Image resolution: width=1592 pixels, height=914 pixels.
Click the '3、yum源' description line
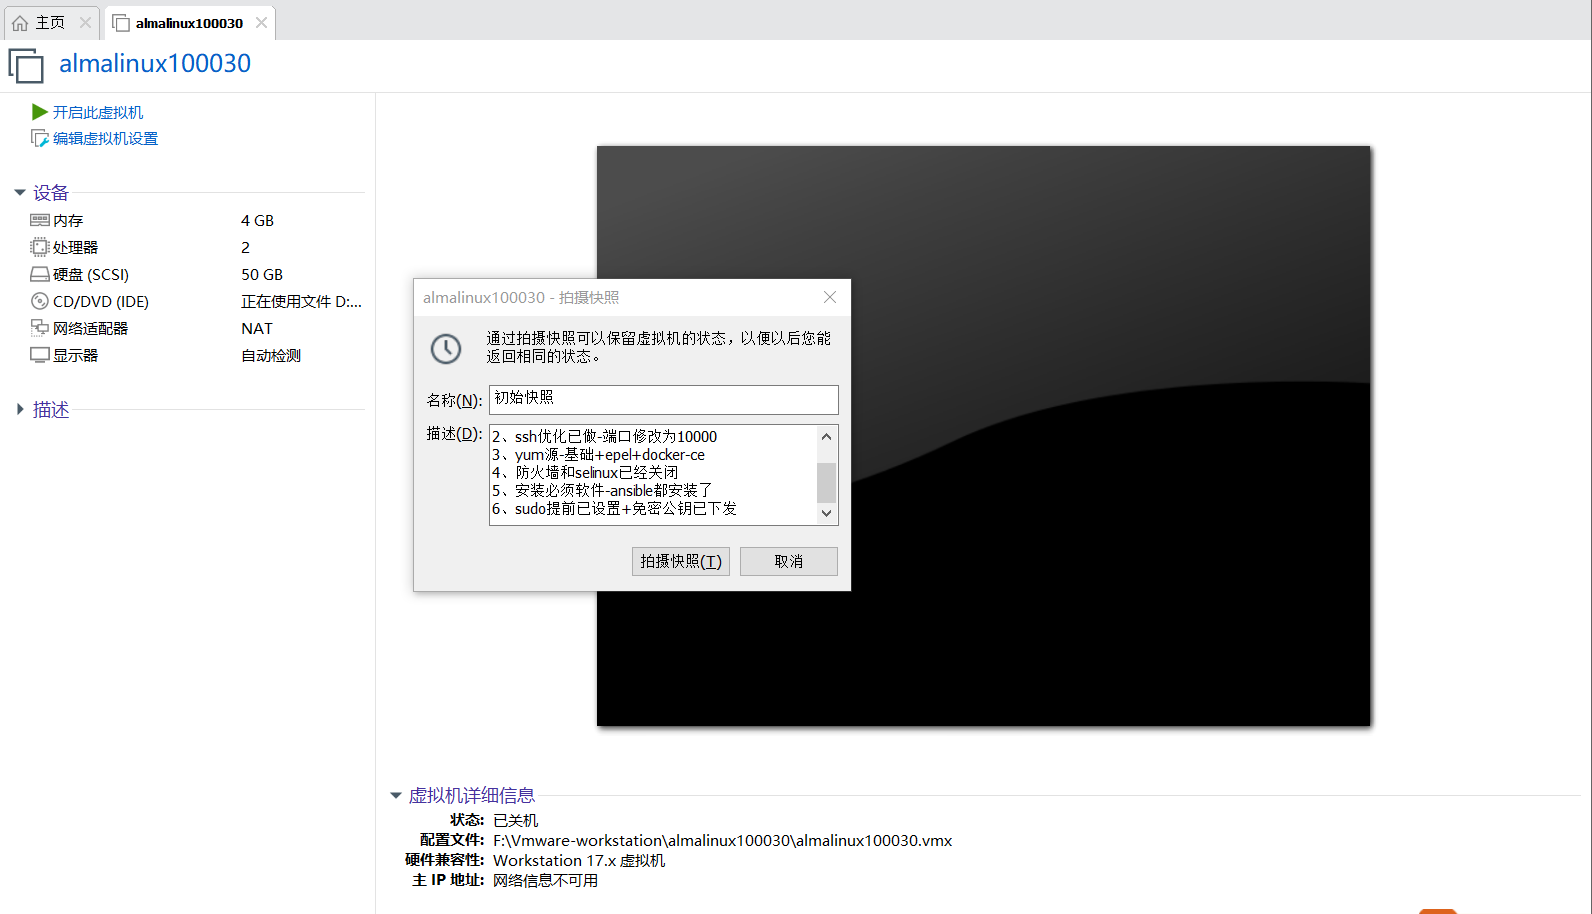pyautogui.click(x=598, y=455)
